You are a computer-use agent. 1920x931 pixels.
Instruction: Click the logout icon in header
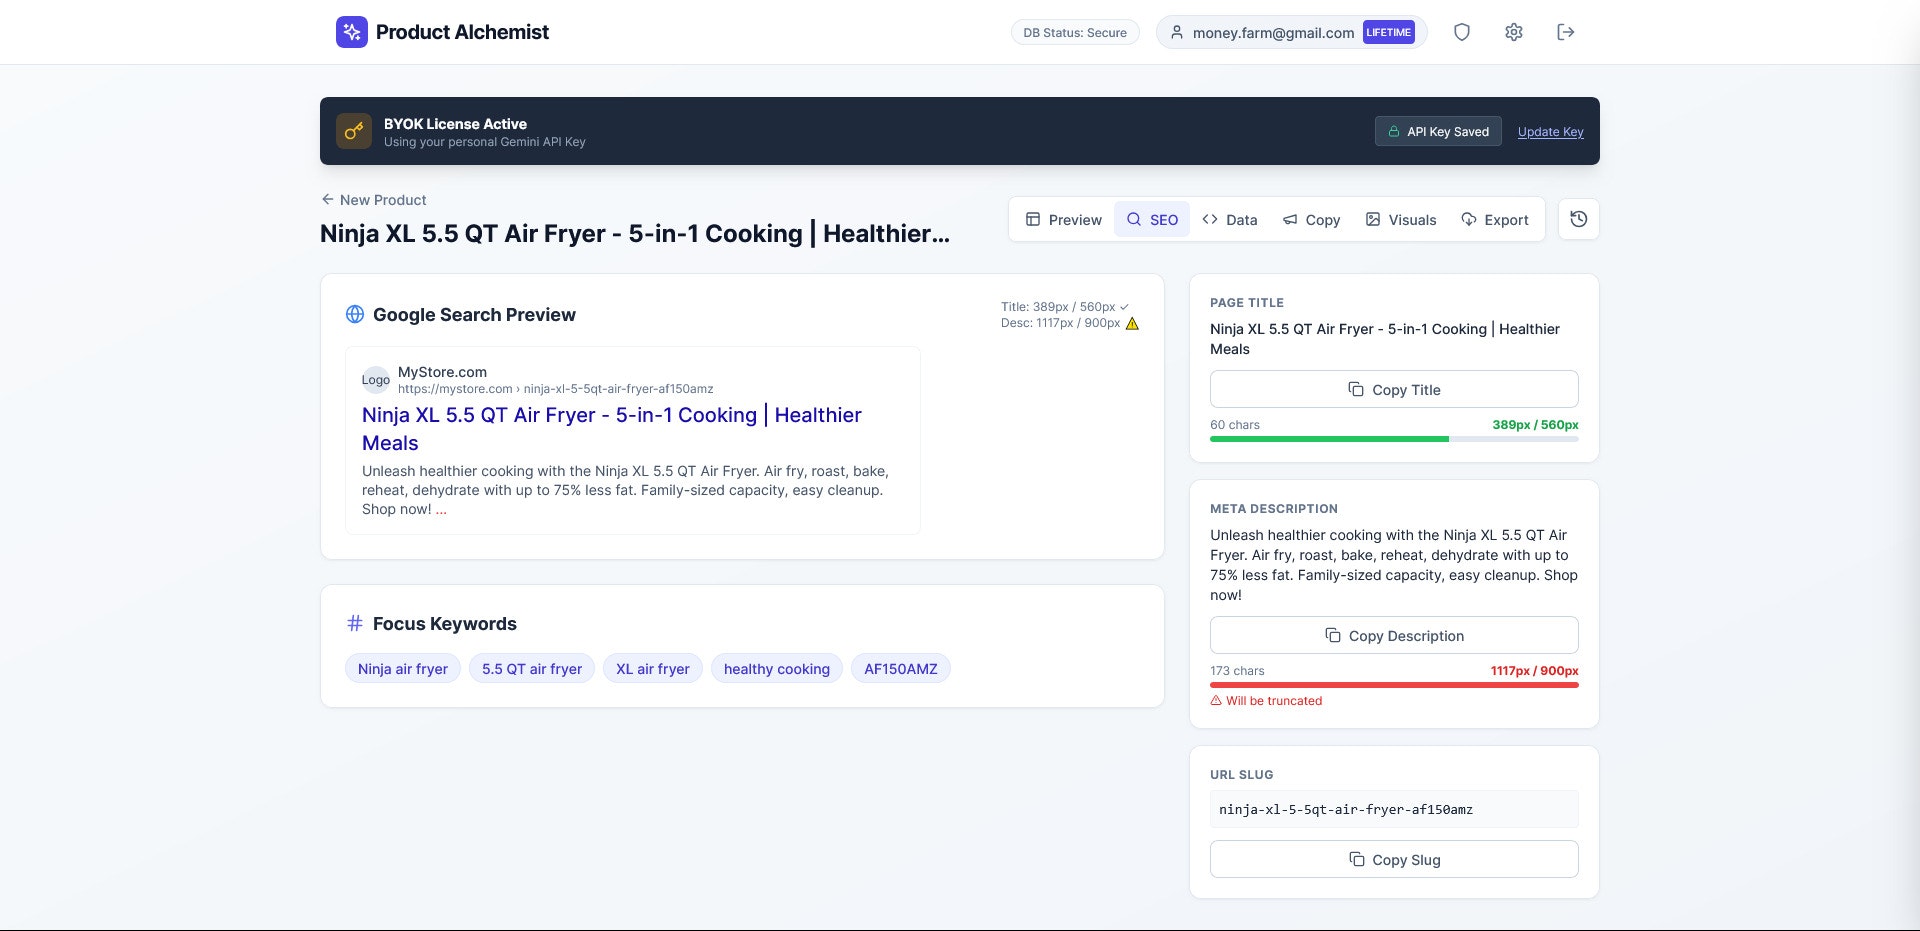(1566, 32)
